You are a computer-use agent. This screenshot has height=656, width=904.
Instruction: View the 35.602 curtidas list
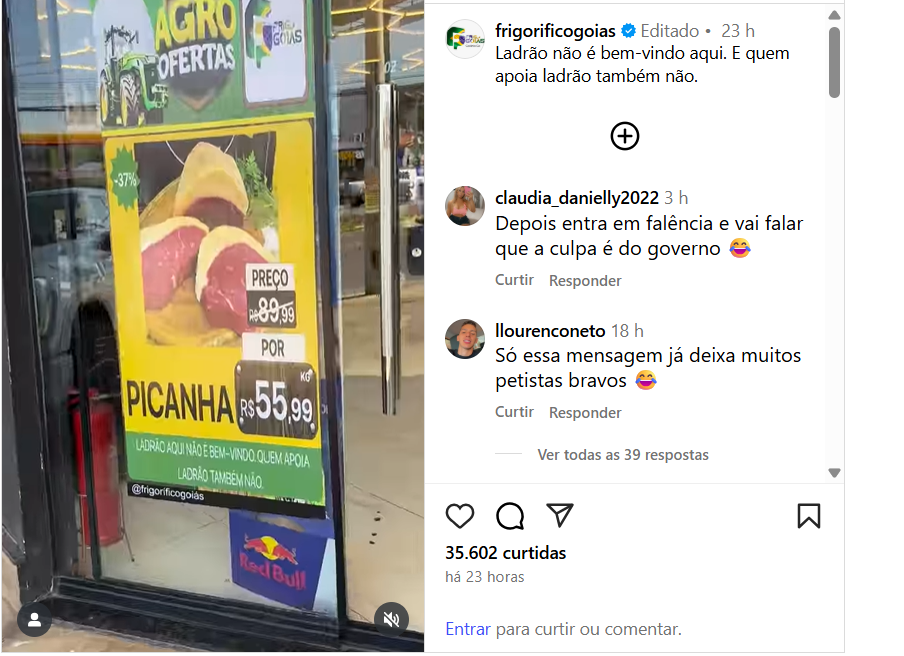(x=506, y=553)
